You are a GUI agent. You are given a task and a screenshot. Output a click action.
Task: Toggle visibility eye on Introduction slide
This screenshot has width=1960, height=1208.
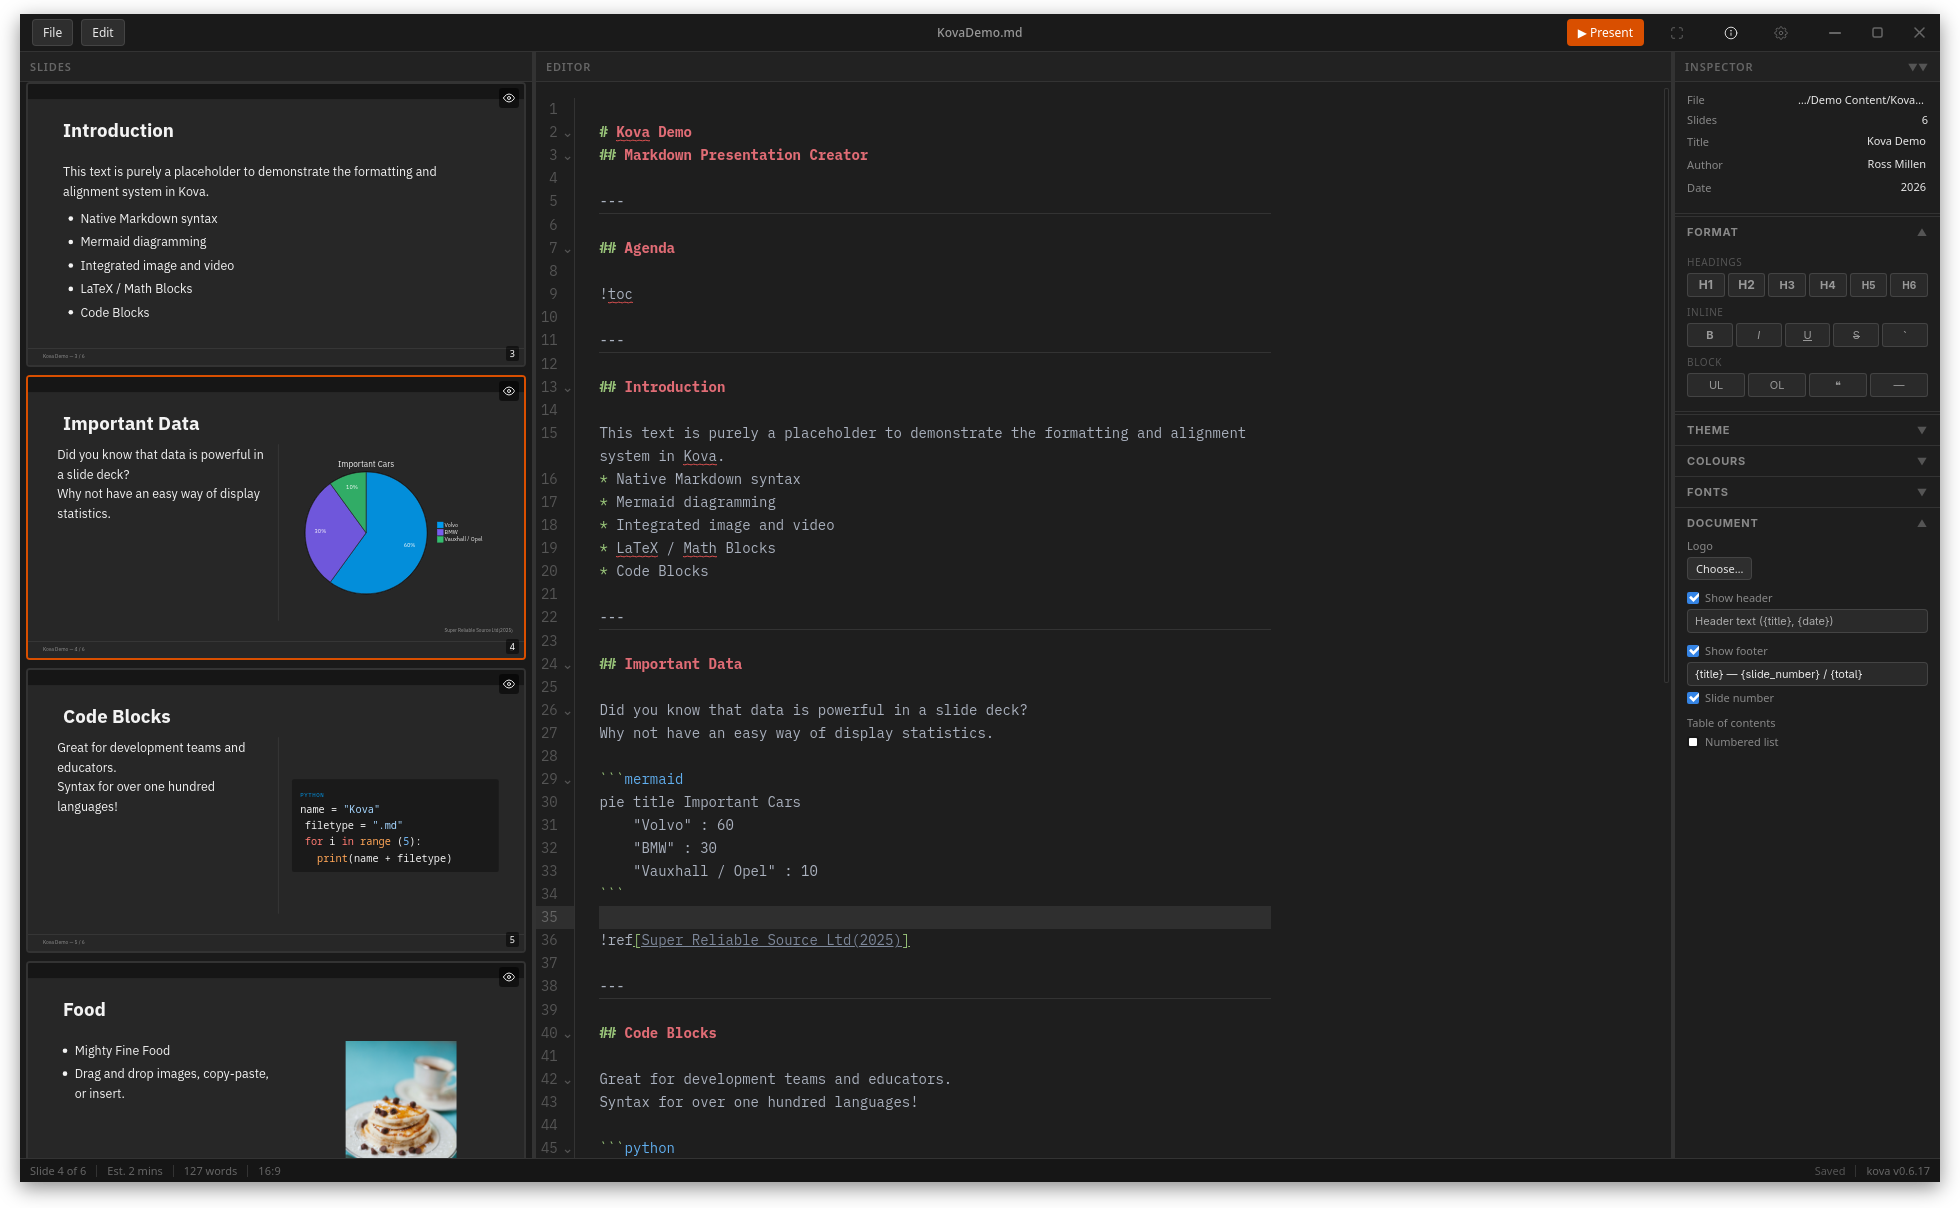509,98
